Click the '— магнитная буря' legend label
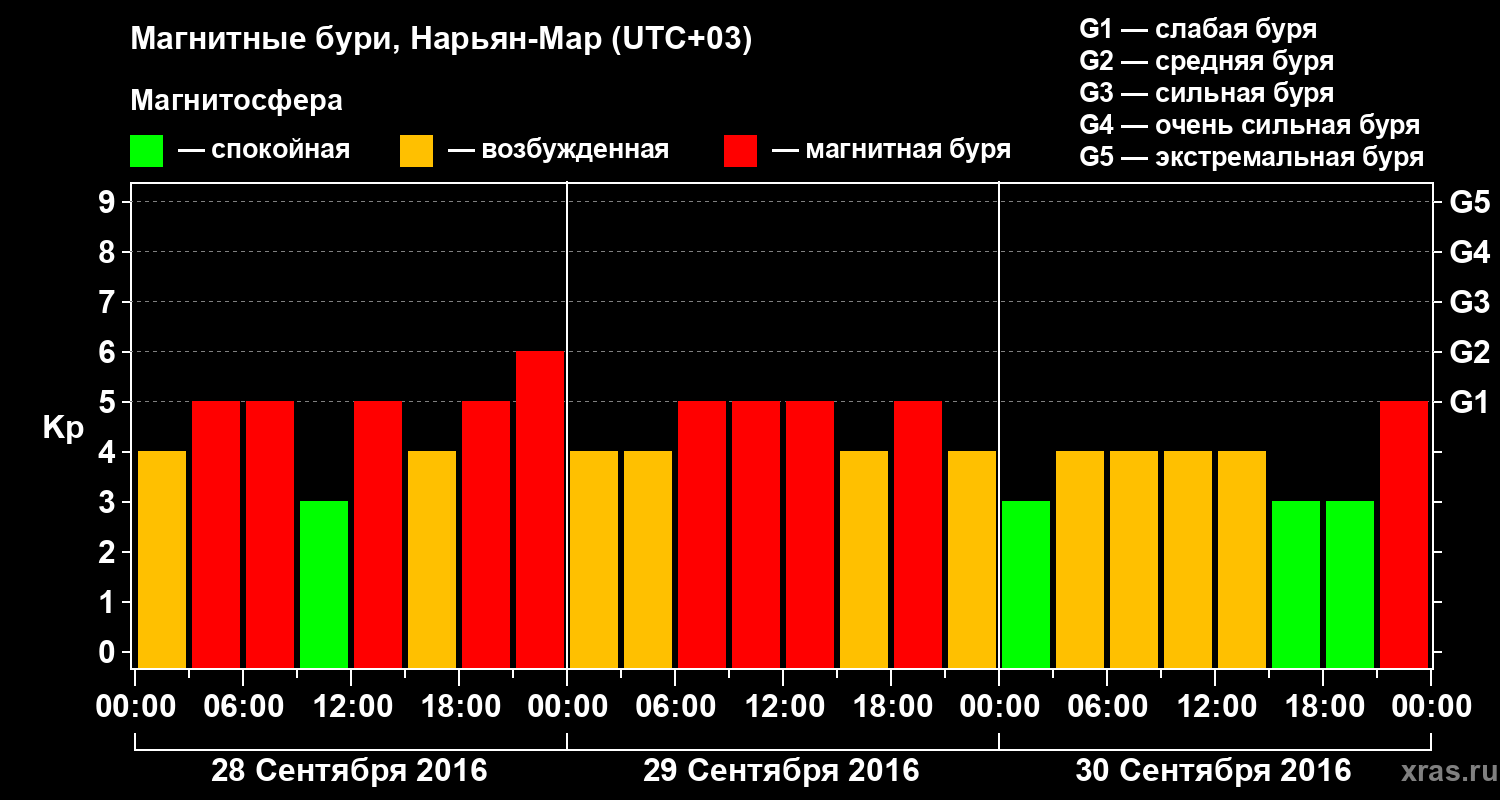Image resolution: width=1500 pixels, height=800 pixels. tap(891, 150)
